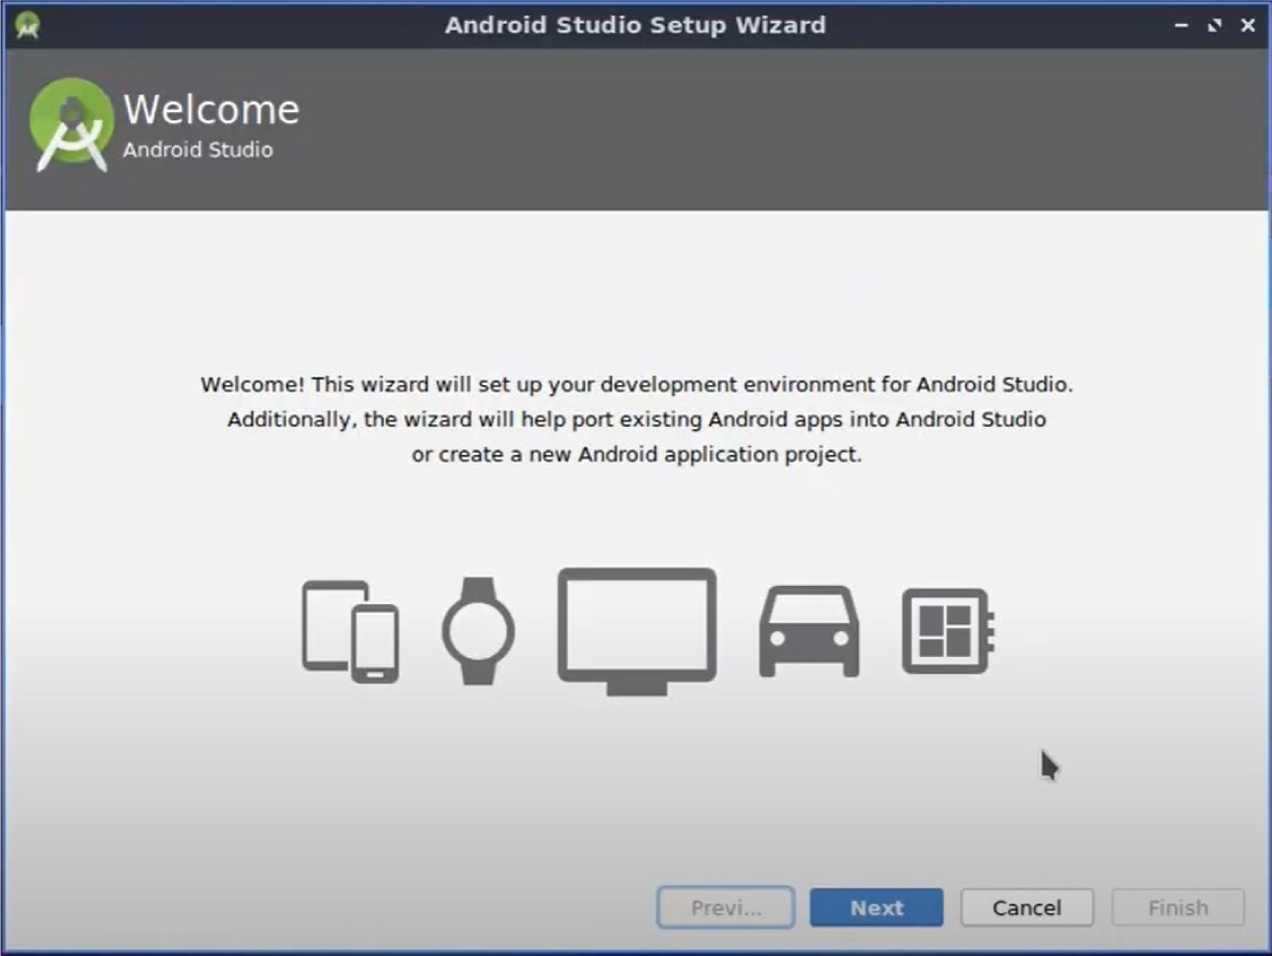Click the TV screen icon
Viewport: 1272px width, 956px height.
(637, 632)
